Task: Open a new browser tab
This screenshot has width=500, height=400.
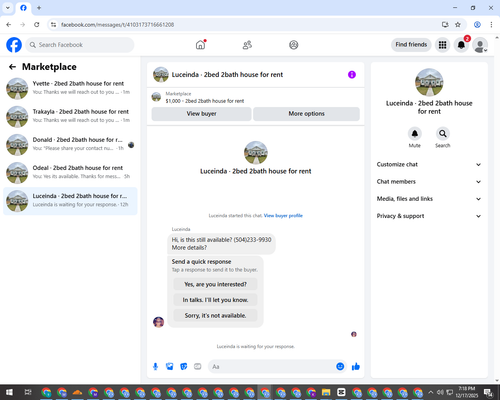Action: [39, 8]
